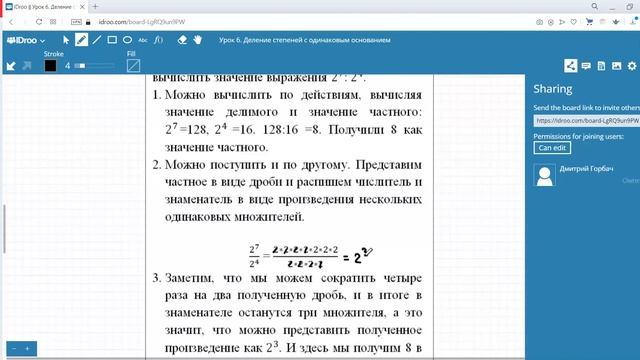Viewport: 640px width, 360px height.
Task: Select the Rectangle shape tool
Action: tap(112, 40)
